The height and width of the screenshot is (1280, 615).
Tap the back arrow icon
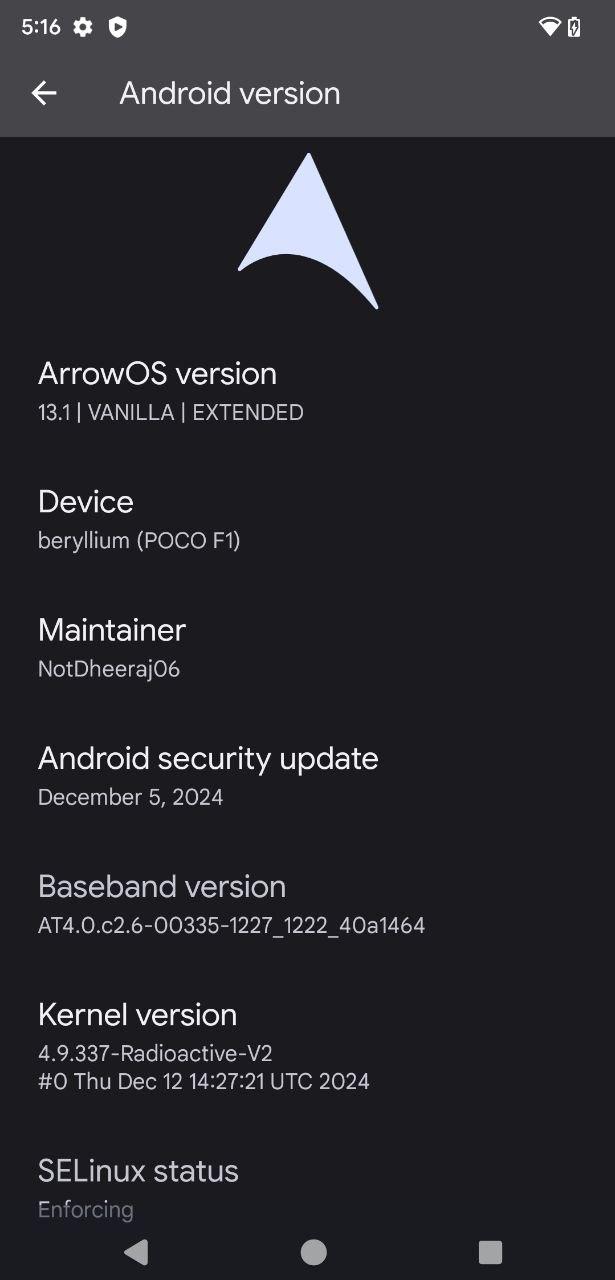coord(44,93)
